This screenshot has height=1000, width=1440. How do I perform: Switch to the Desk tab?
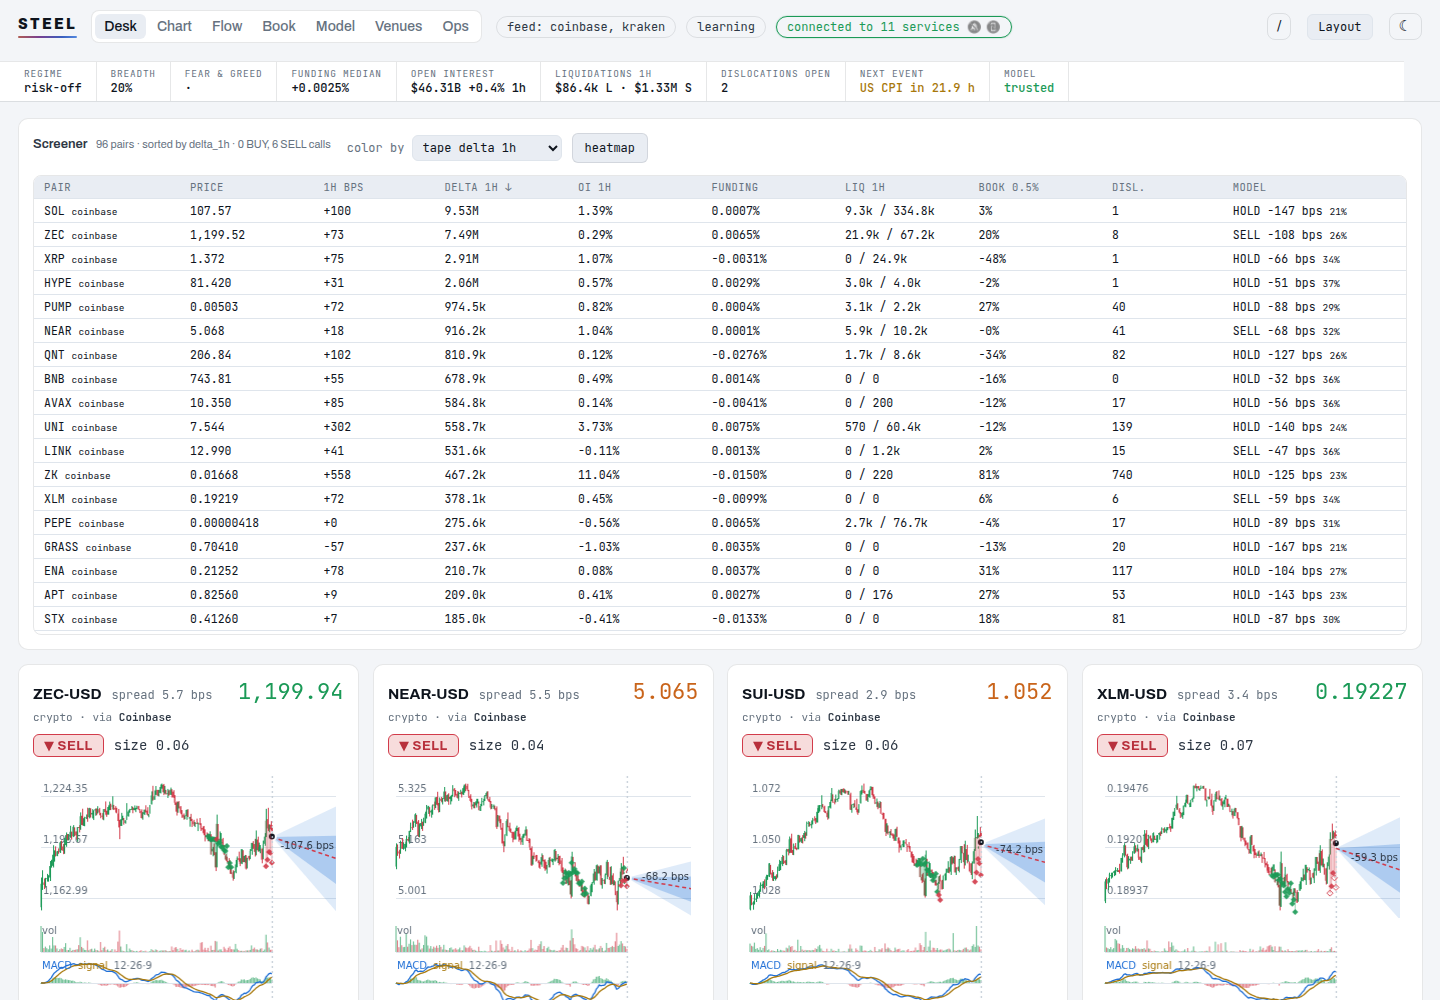(x=120, y=26)
